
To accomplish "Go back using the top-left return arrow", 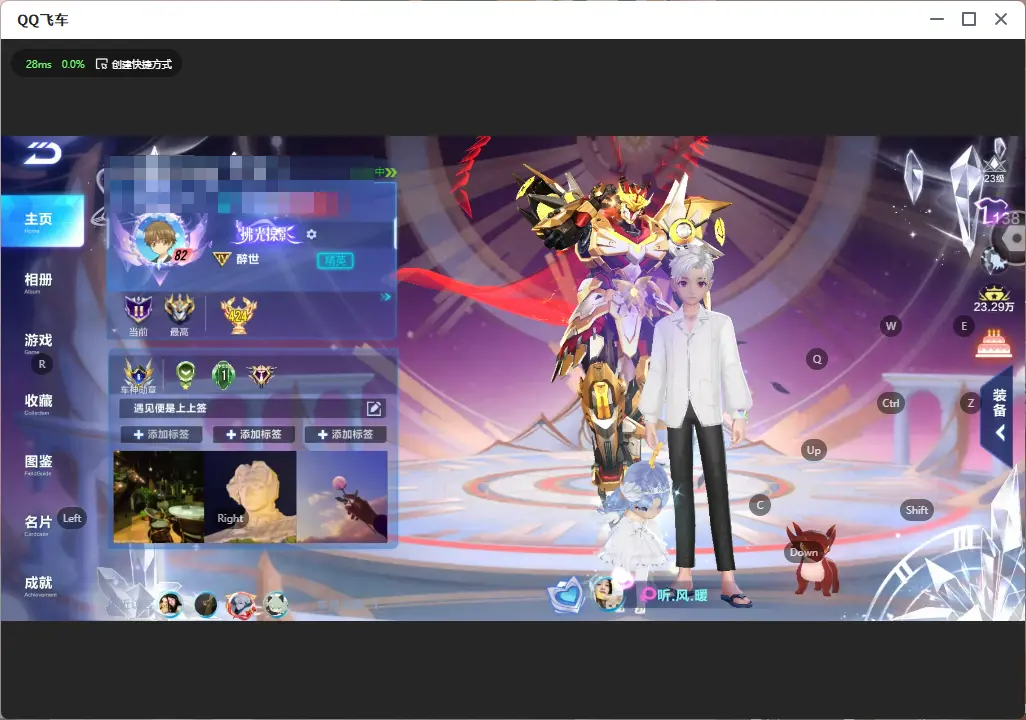I will pos(43,153).
